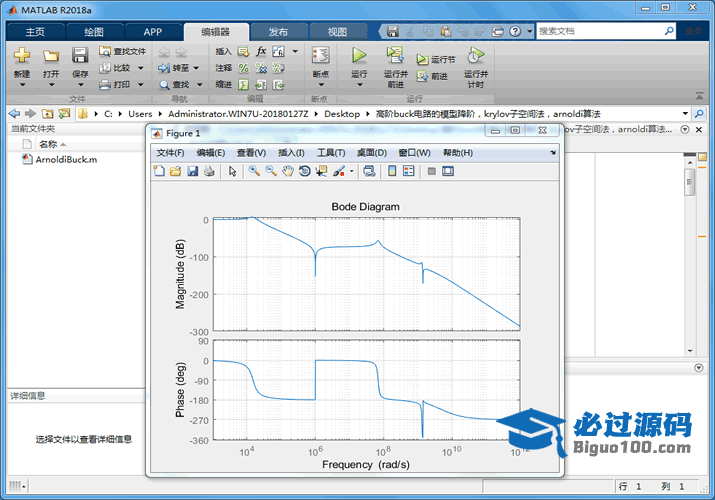Toggle the pan hand tool
Viewport: 715px width, 500px height.
pyautogui.click(x=288, y=171)
